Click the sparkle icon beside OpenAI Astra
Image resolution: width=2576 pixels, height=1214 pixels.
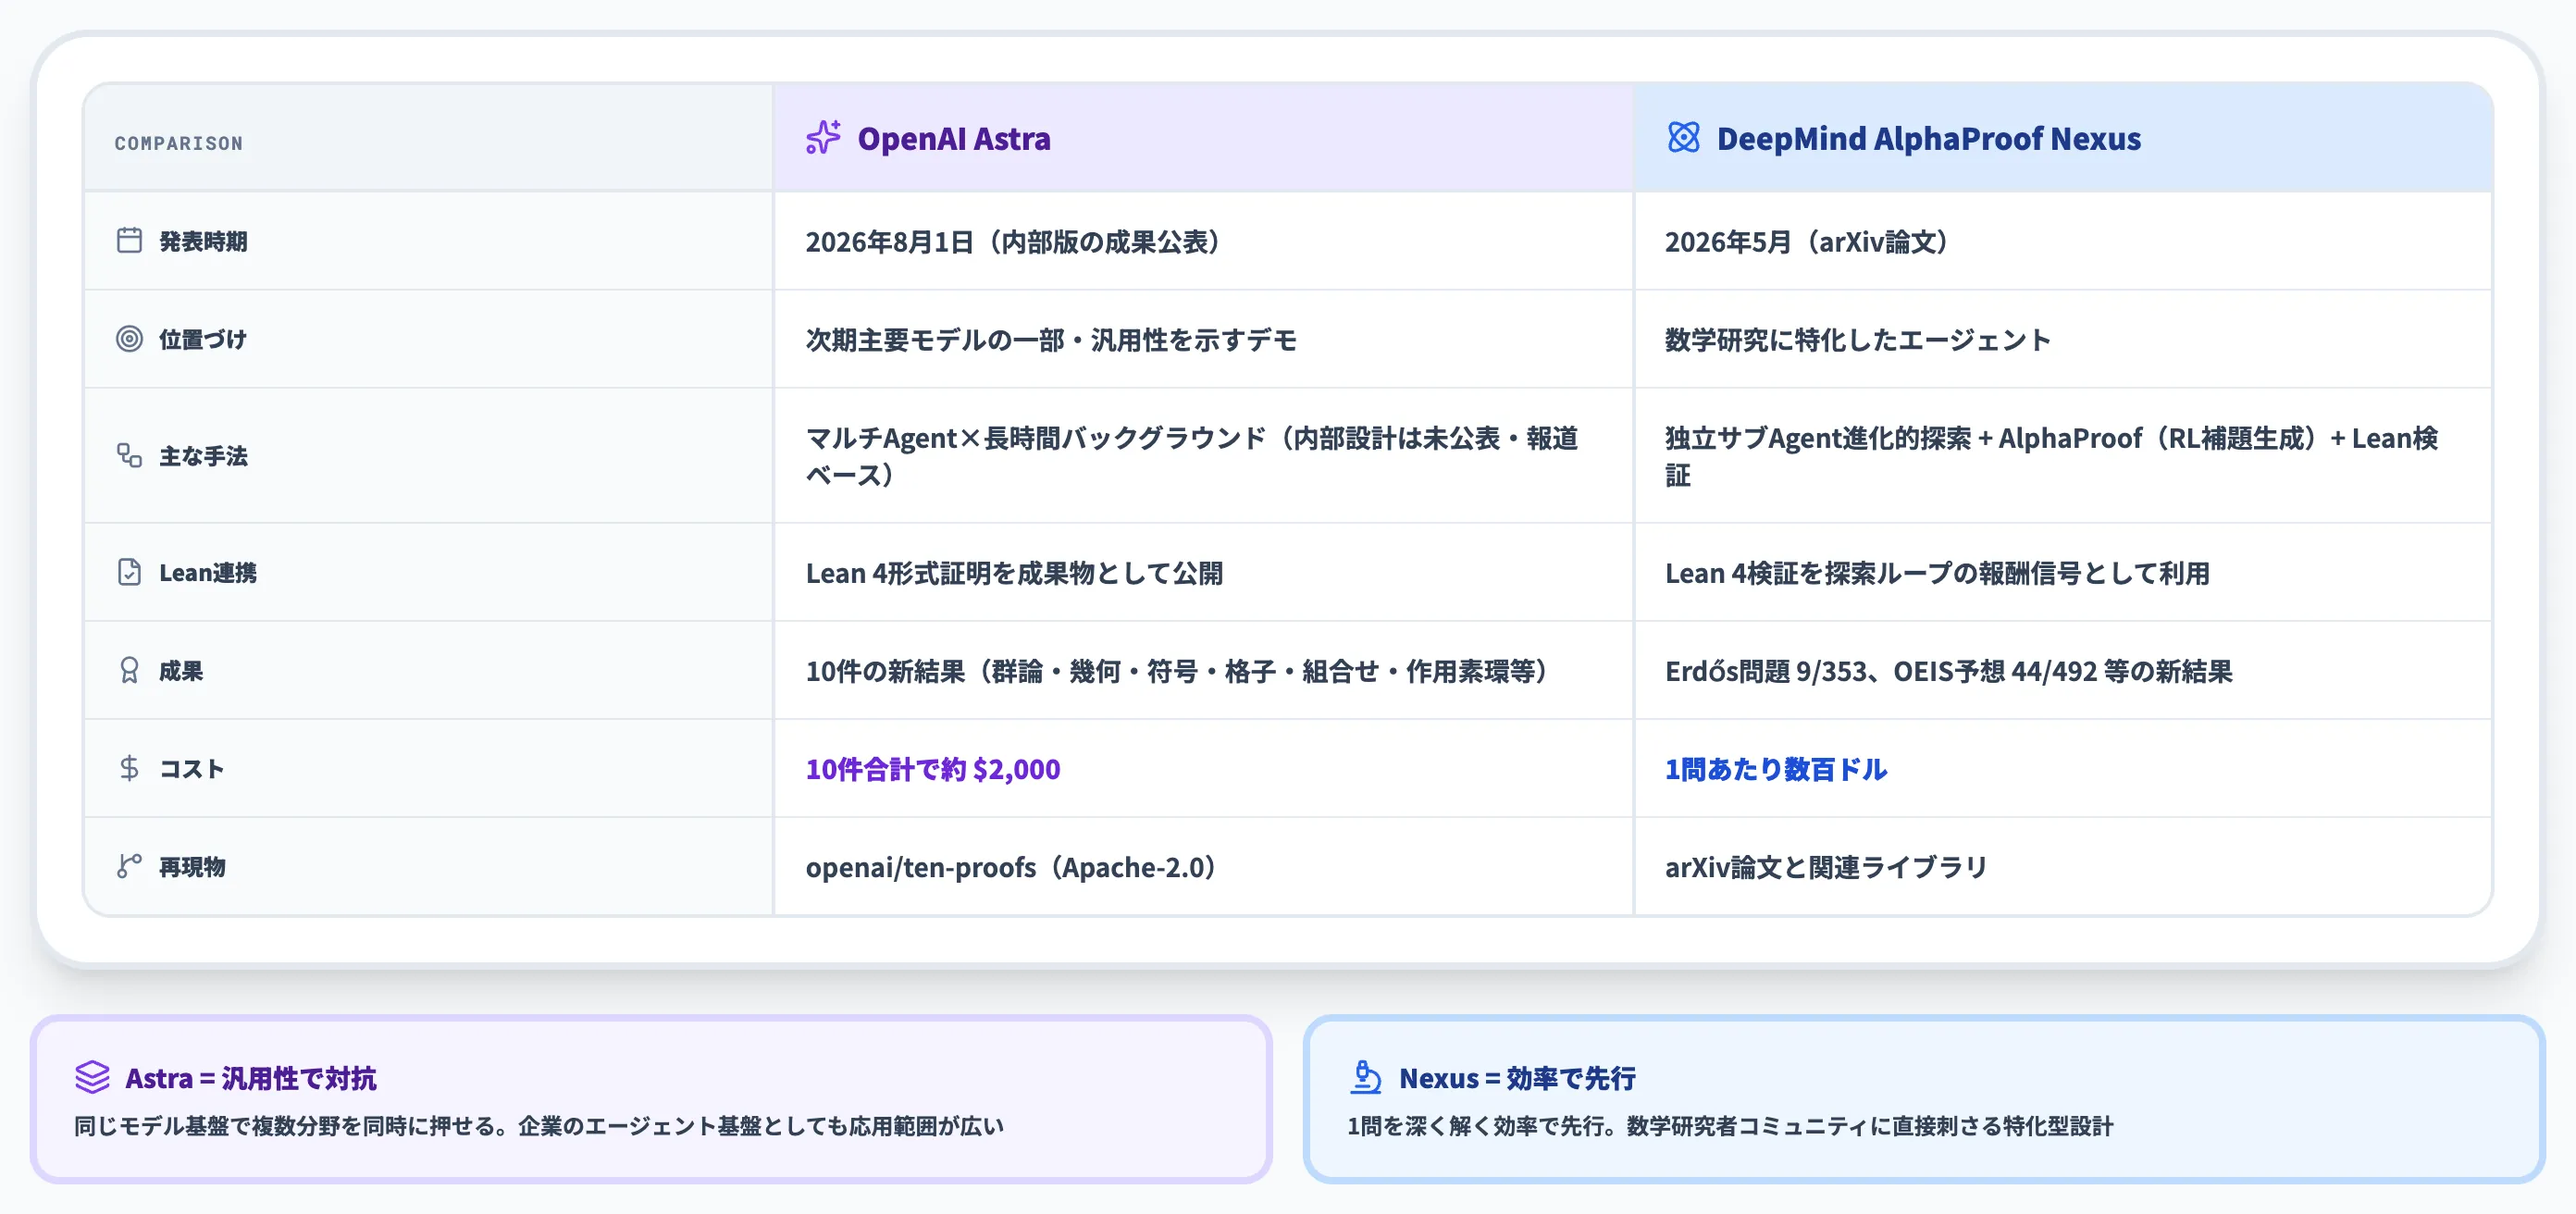[x=823, y=137]
